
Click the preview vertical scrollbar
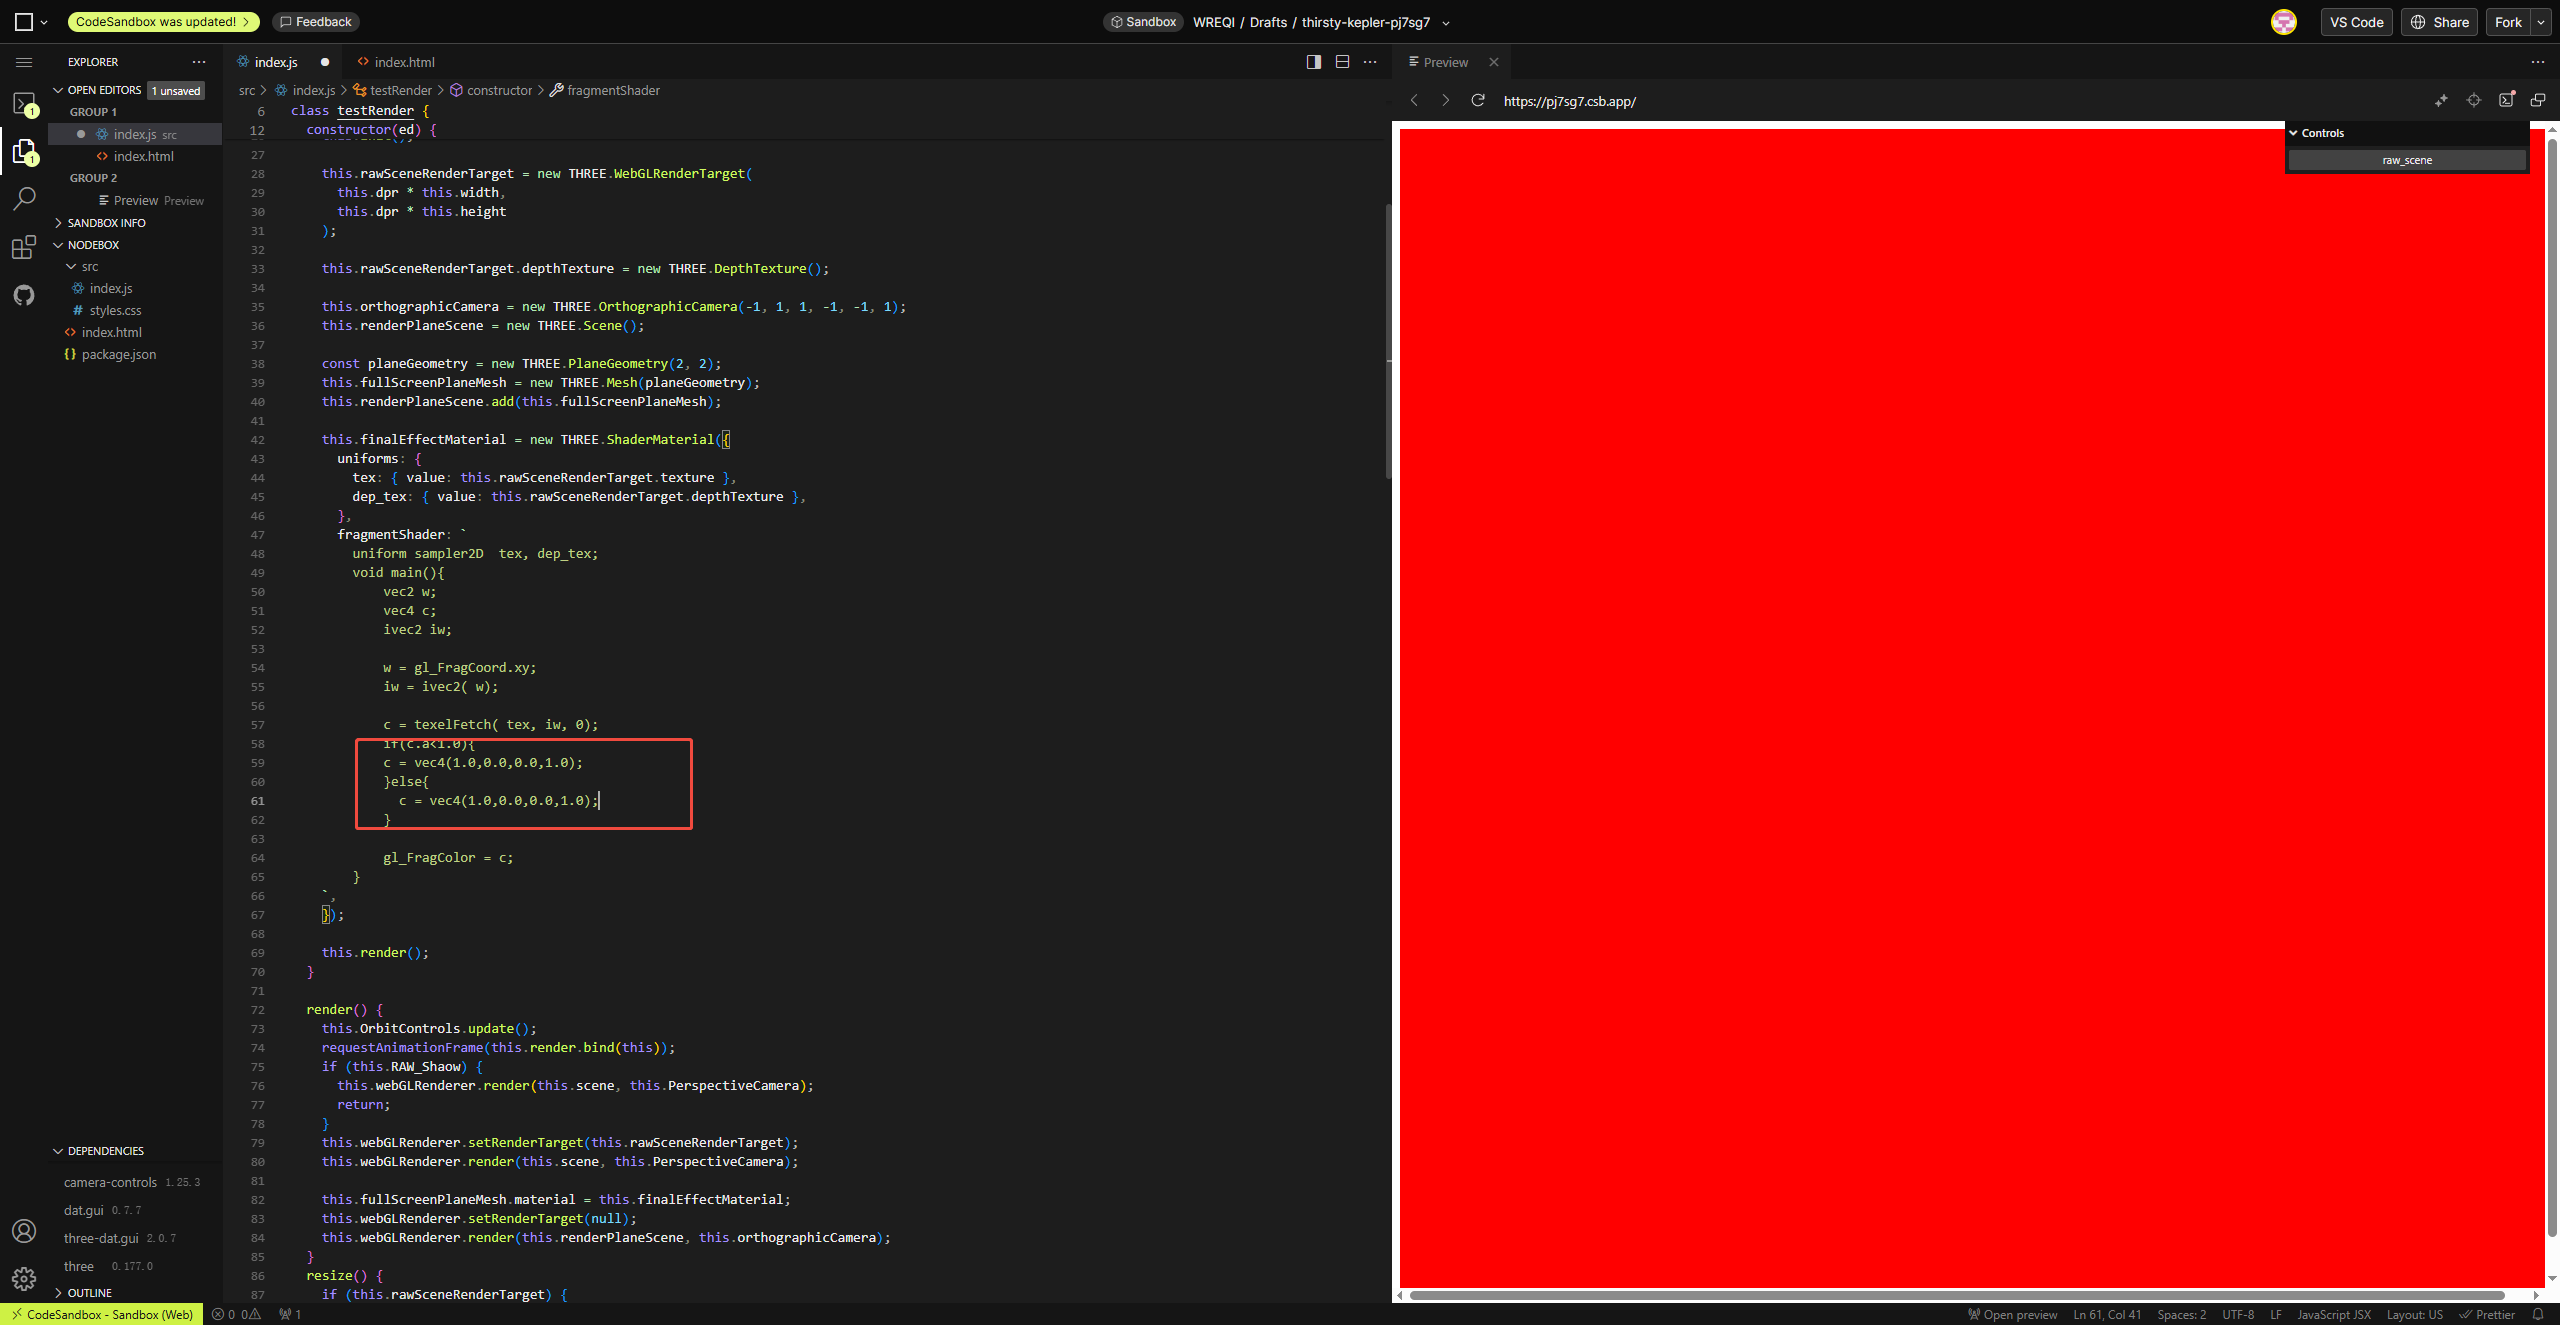click(2552, 688)
